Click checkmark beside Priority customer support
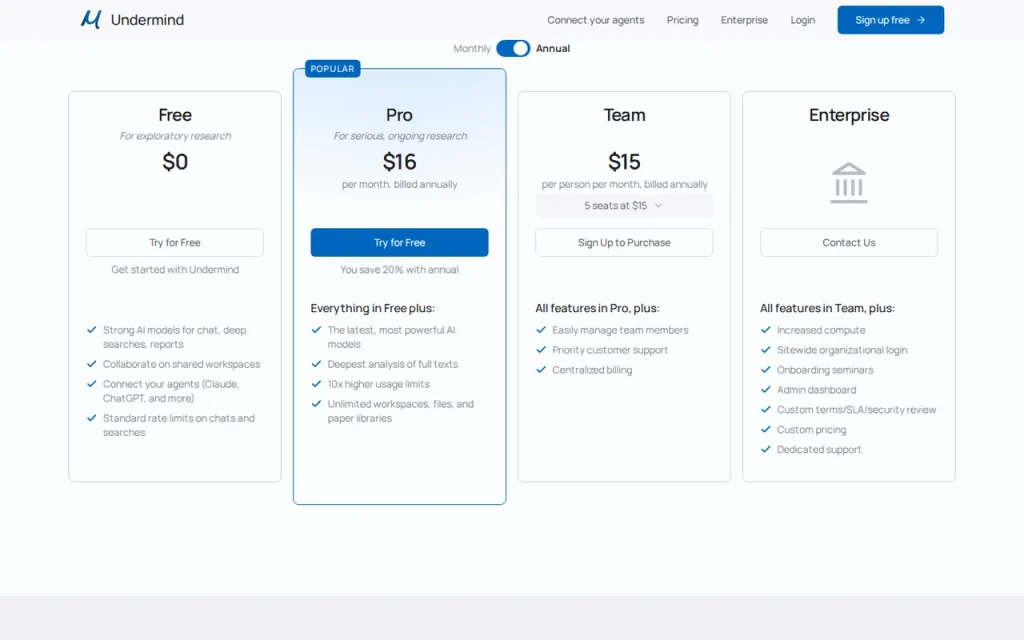1024x640 pixels. pos(541,349)
